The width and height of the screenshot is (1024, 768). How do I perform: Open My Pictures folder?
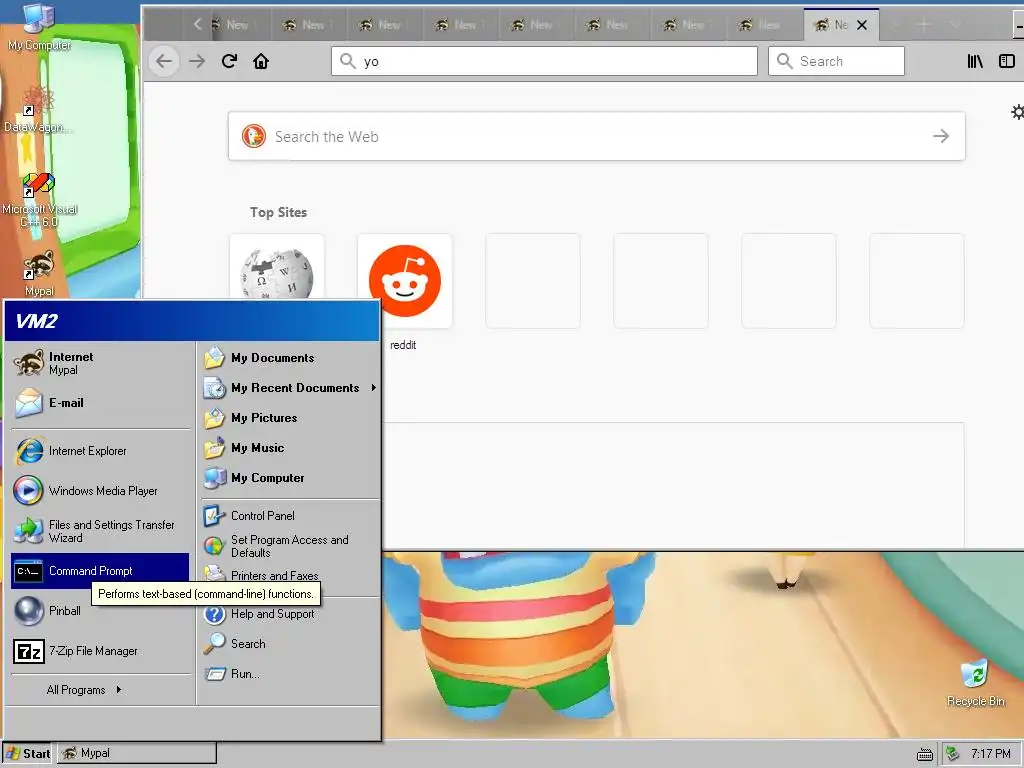point(290,418)
